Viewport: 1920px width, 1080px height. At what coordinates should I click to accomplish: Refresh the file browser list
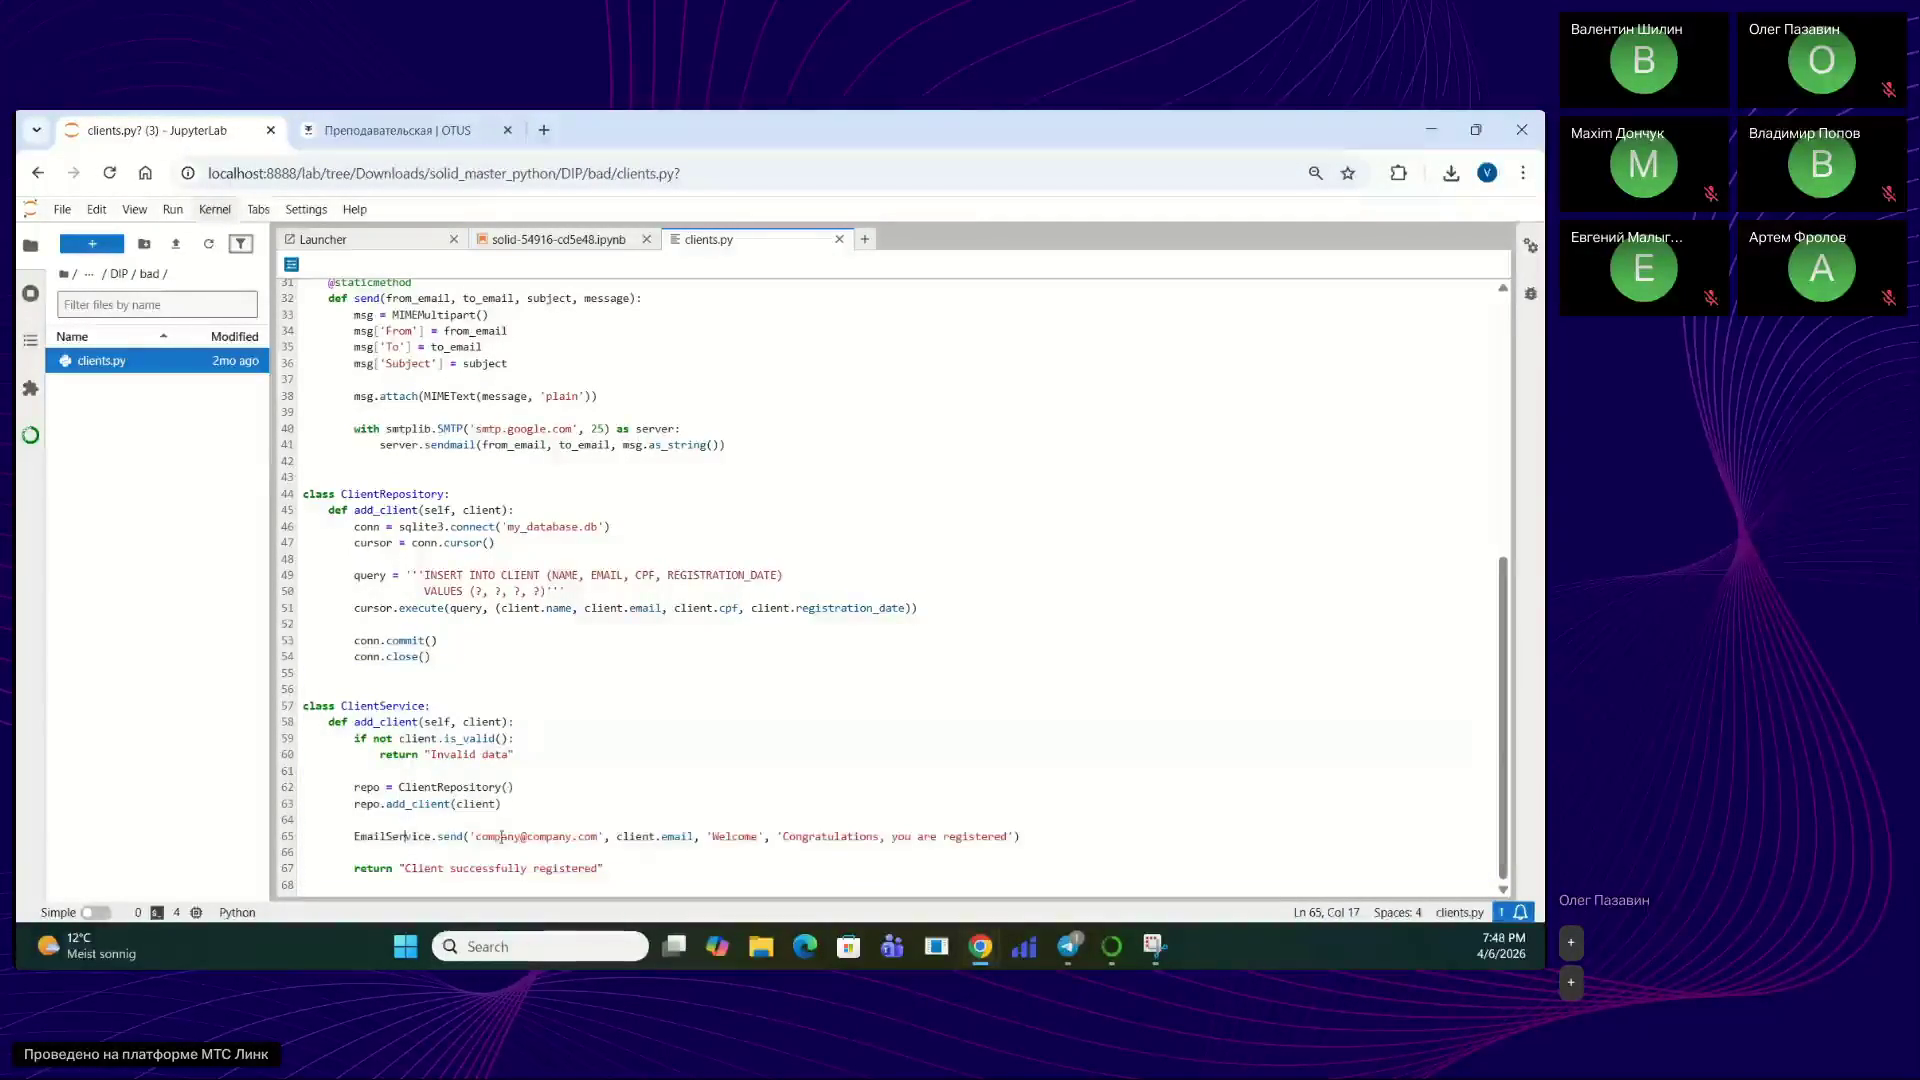(x=208, y=244)
